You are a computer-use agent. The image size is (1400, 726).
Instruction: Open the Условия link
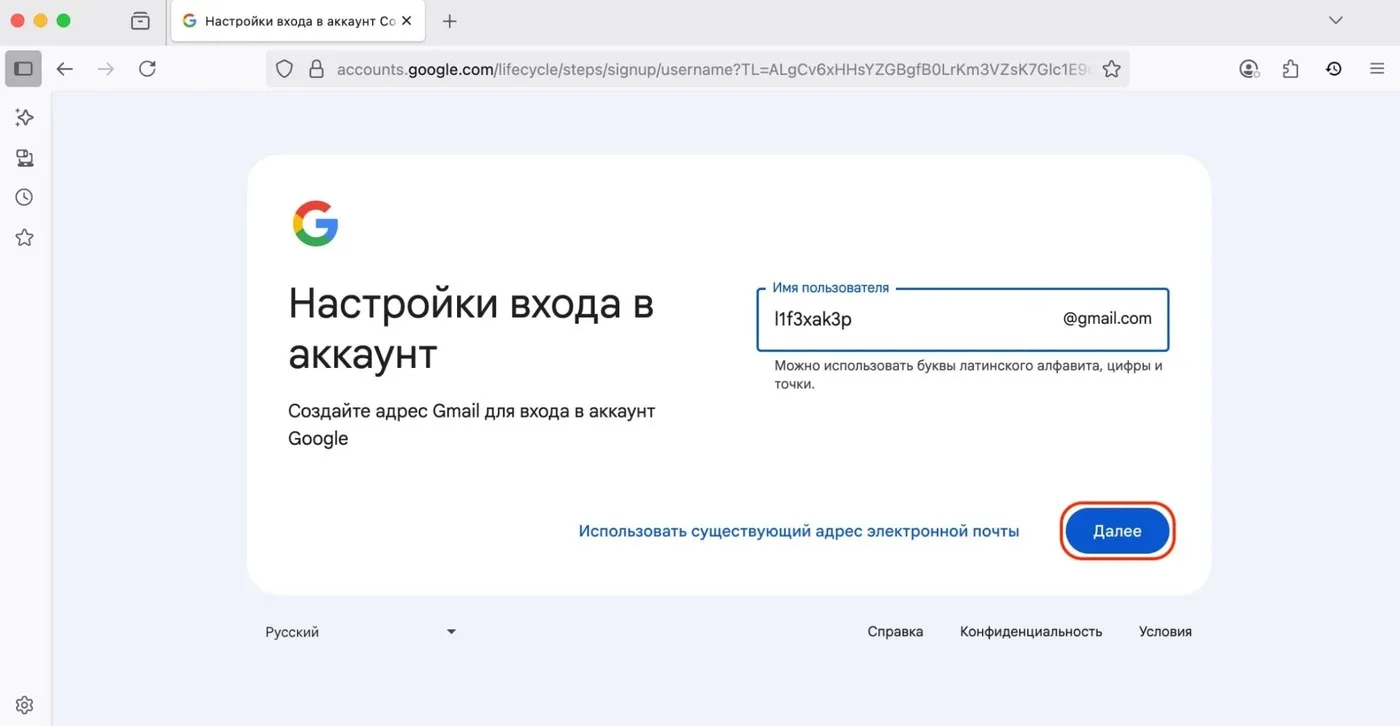1165,632
